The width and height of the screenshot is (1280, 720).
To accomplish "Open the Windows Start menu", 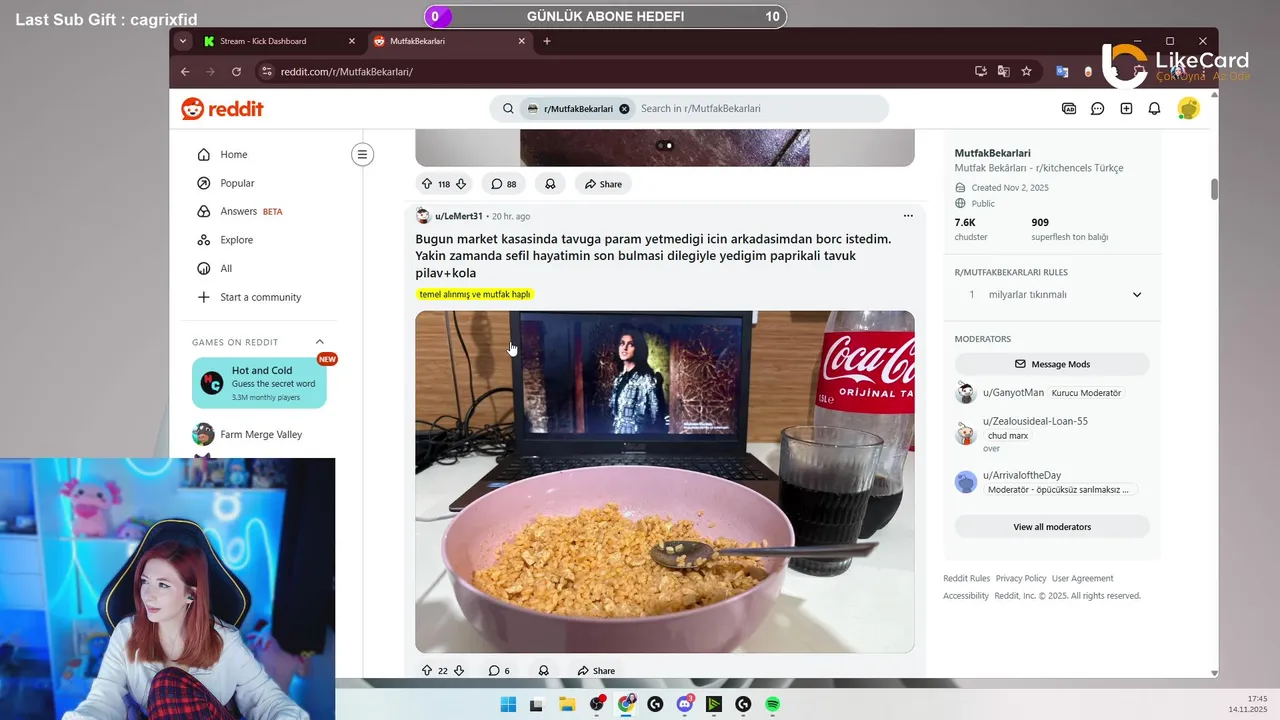I will (508, 704).
